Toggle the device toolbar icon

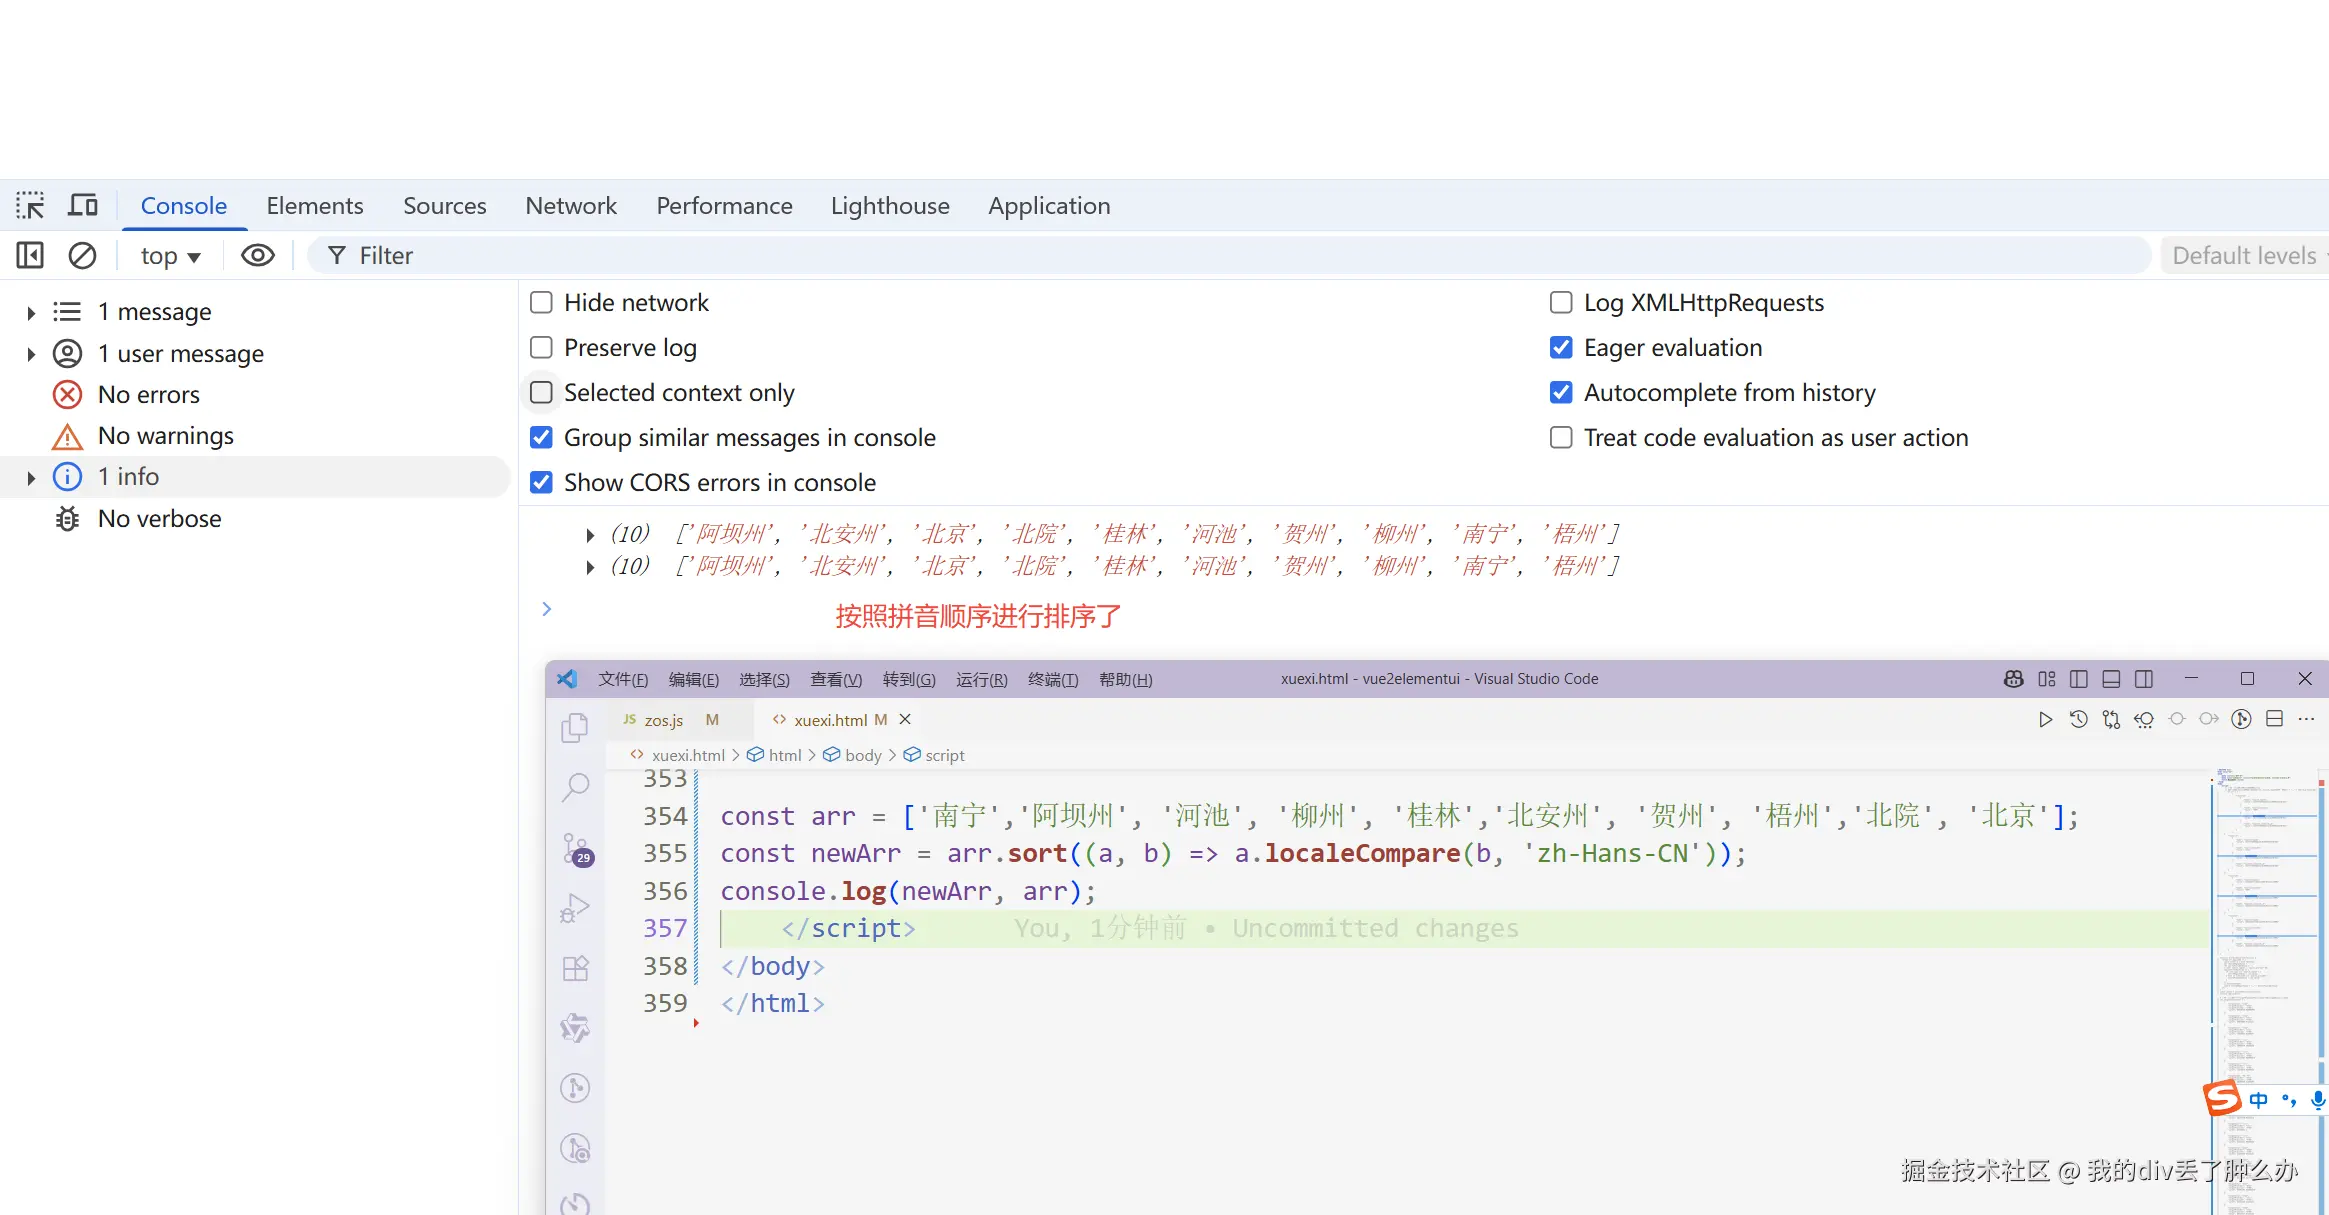(x=83, y=205)
